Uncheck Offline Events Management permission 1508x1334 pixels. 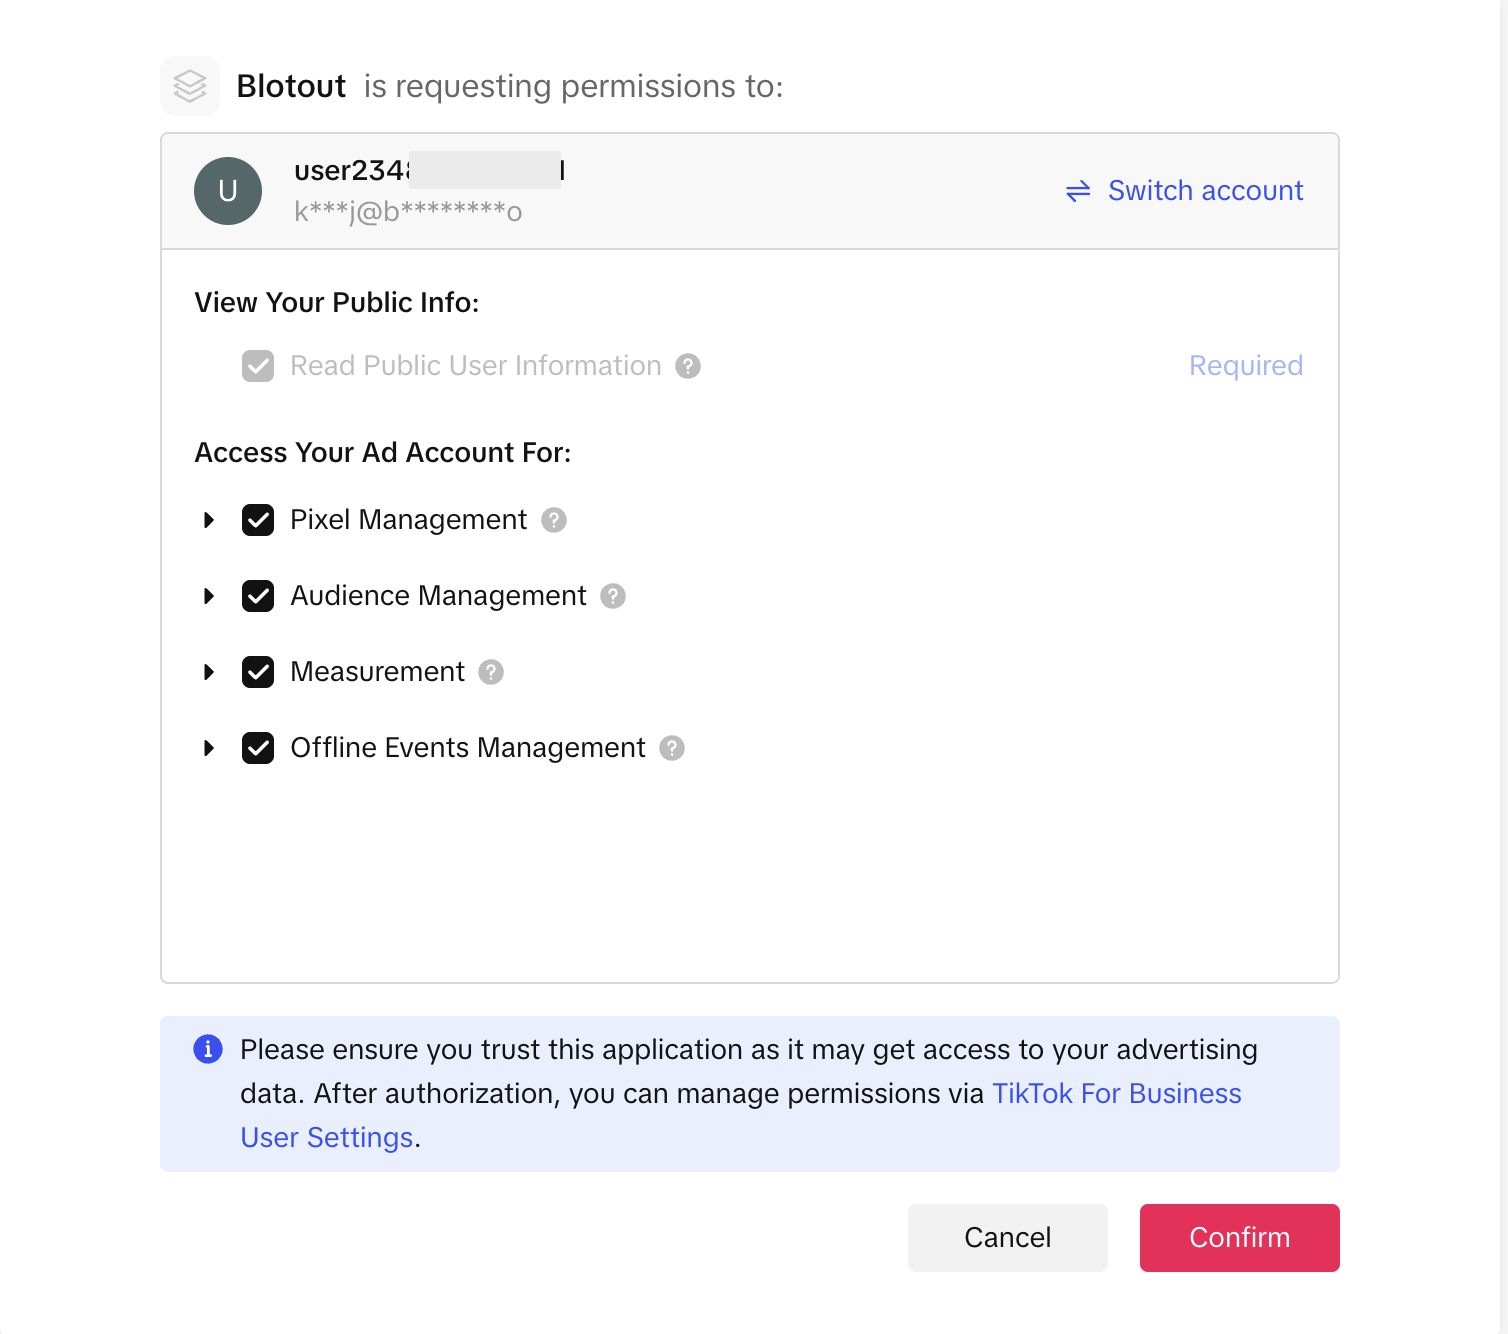[258, 748]
